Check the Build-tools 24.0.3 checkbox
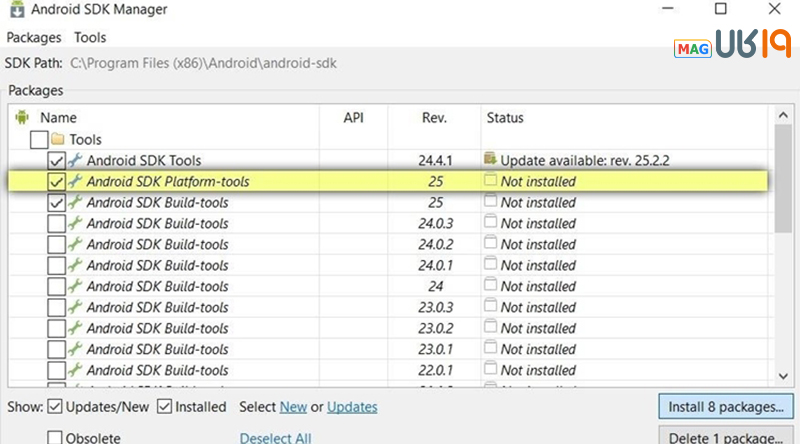The image size is (800, 444). [57, 224]
